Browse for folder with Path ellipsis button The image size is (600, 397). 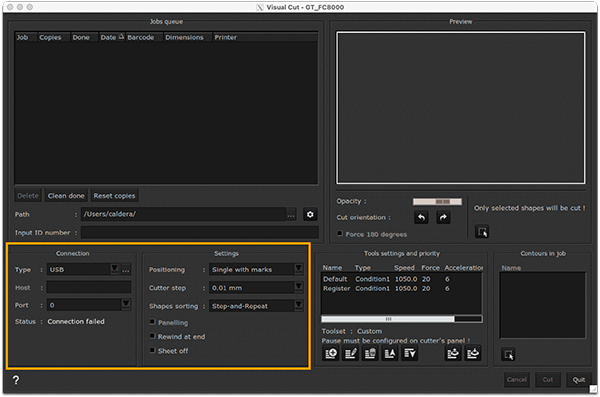pyautogui.click(x=291, y=214)
